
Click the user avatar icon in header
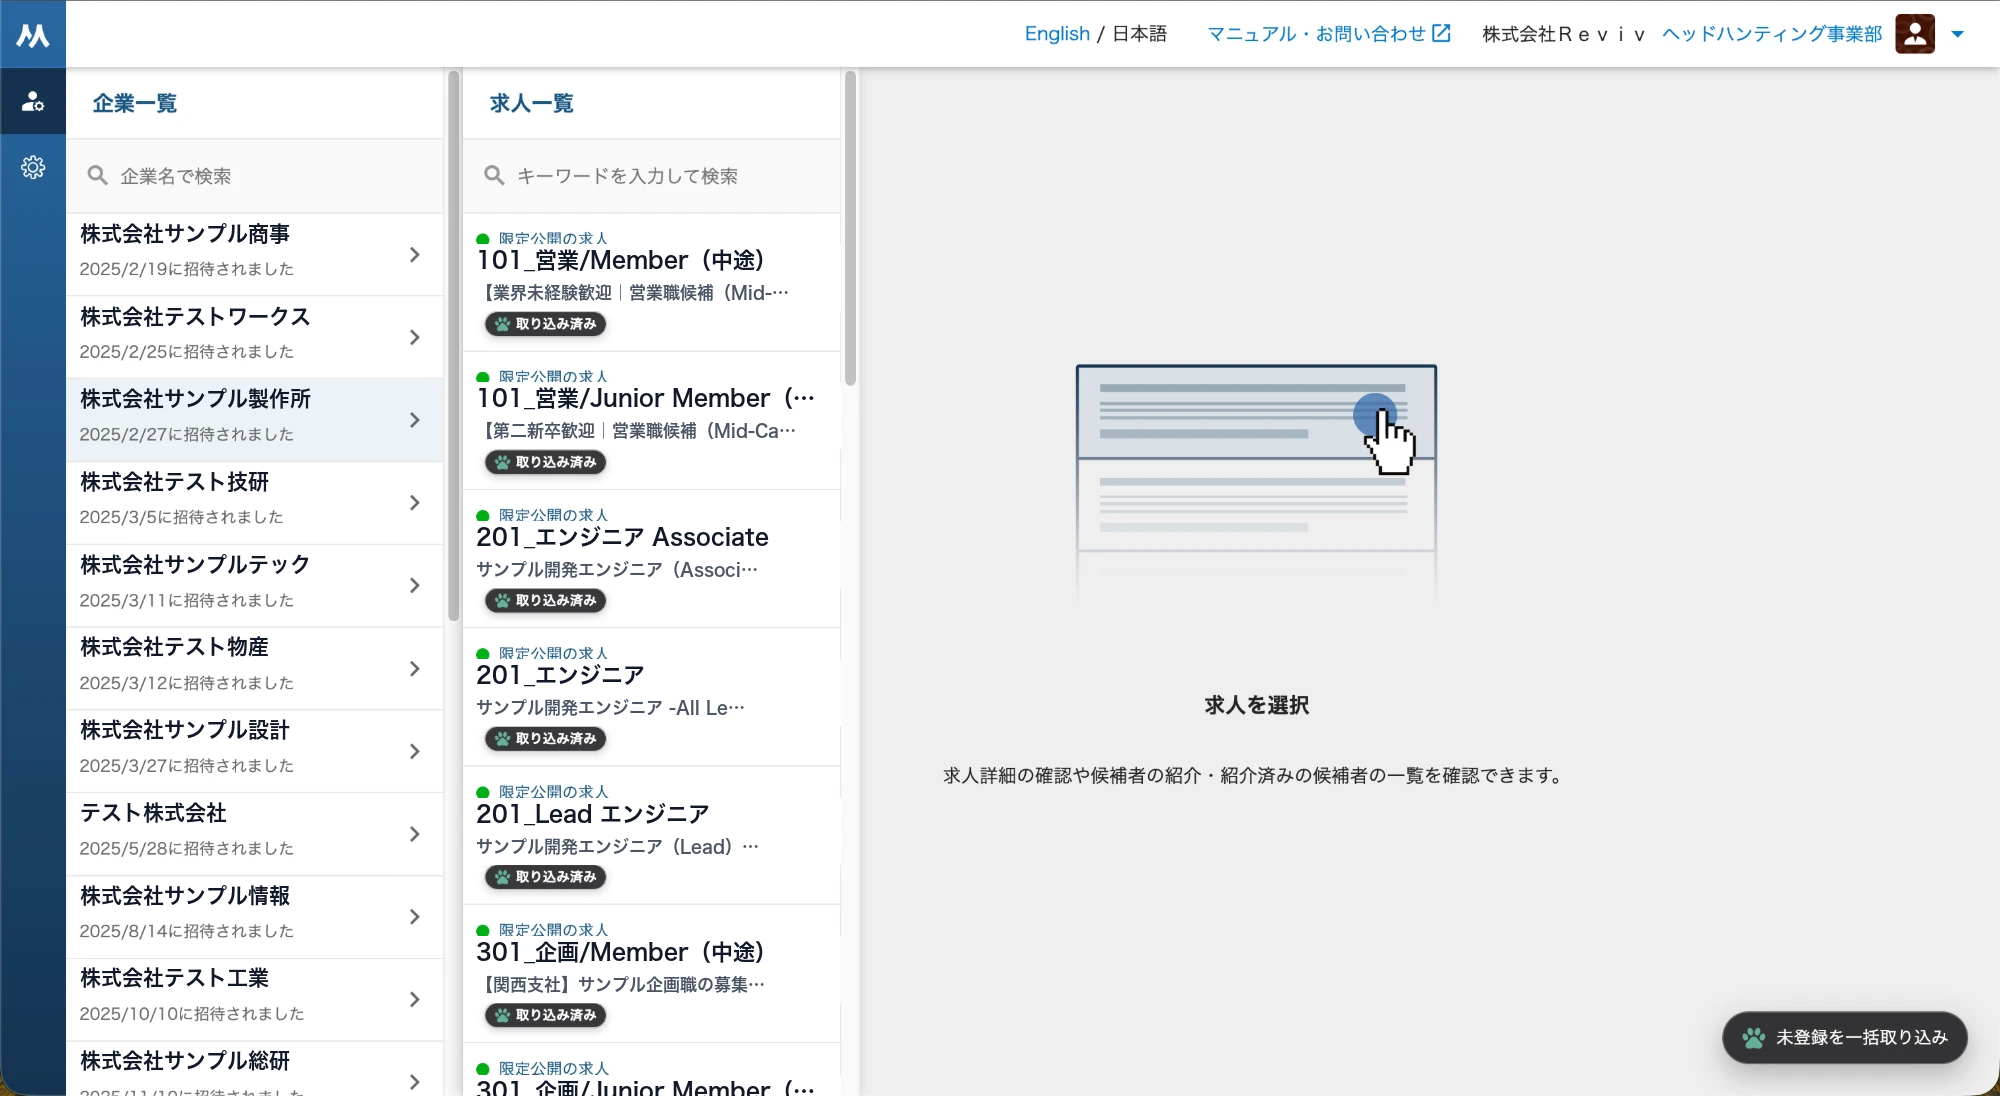pyautogui.click(x=1915, y=34)
